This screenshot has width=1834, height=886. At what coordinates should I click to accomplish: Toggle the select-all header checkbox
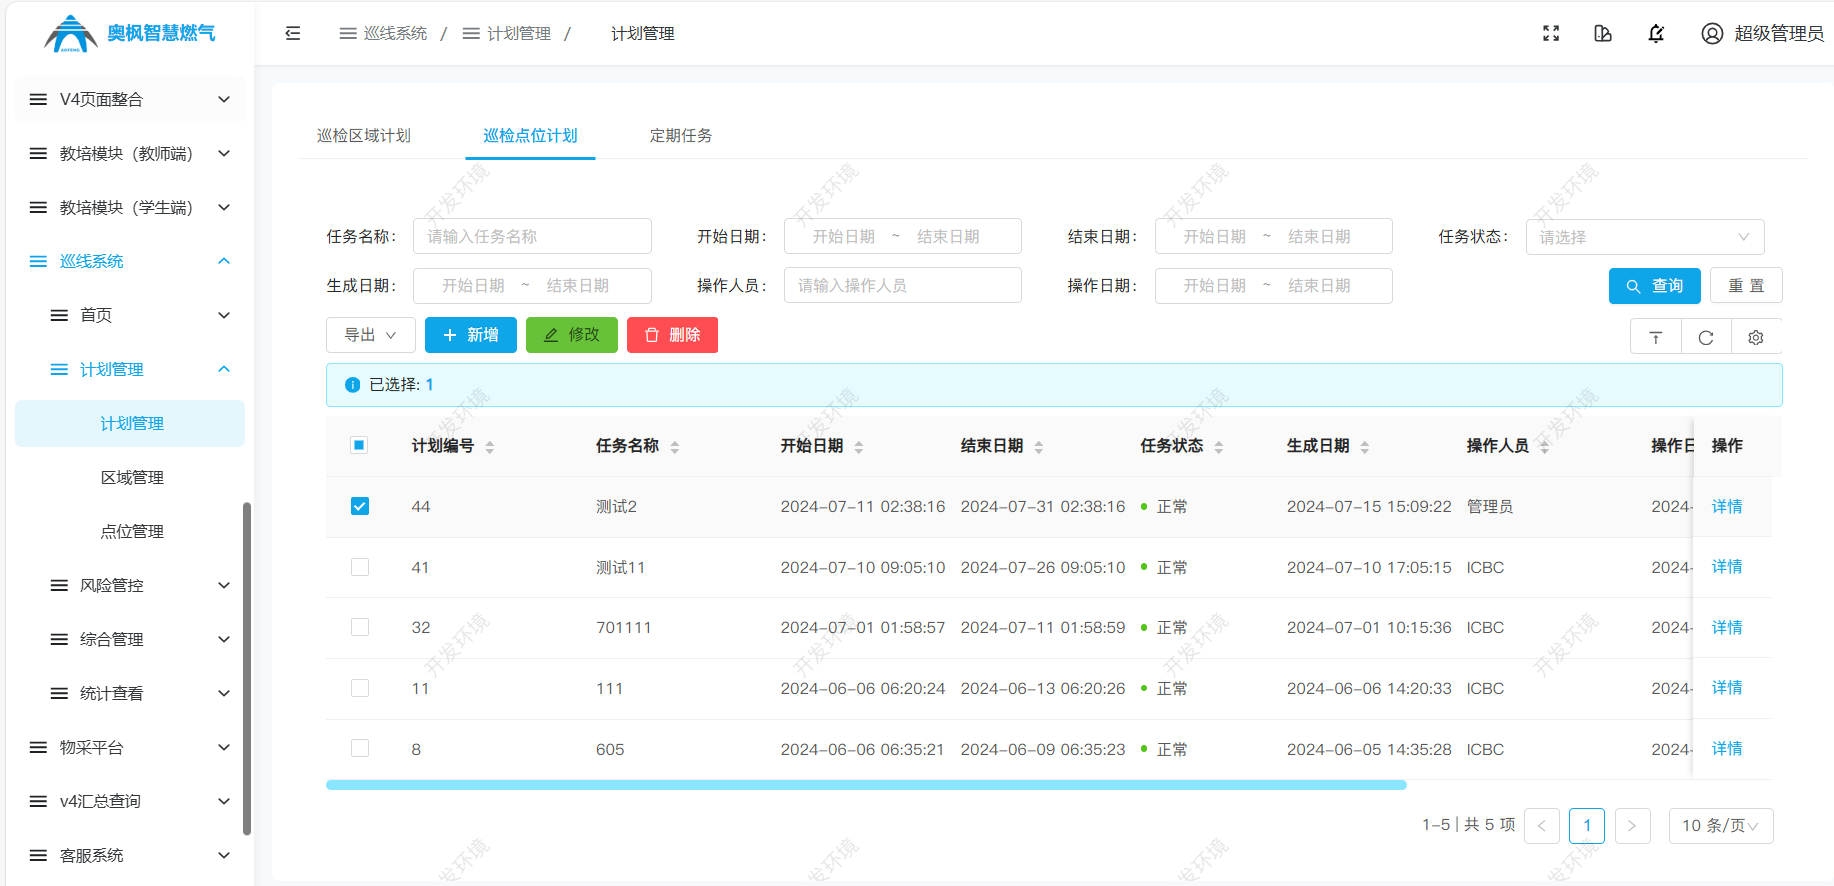coord(359,445)
